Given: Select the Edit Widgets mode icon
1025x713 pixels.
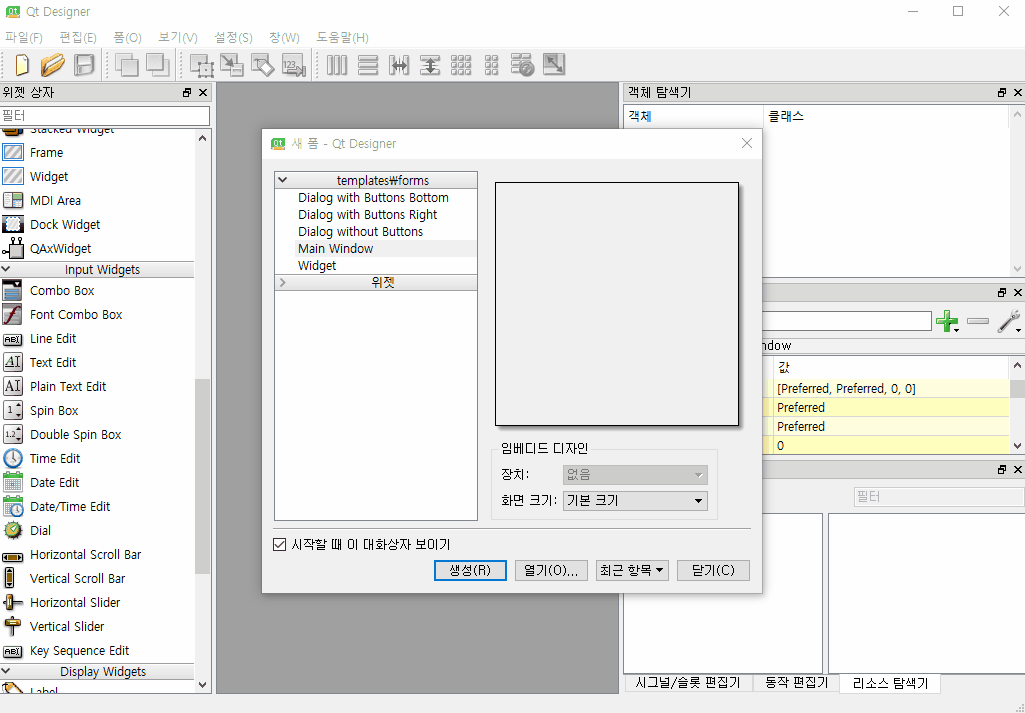Looking at the screenshot, I should [x=202, y=65].
